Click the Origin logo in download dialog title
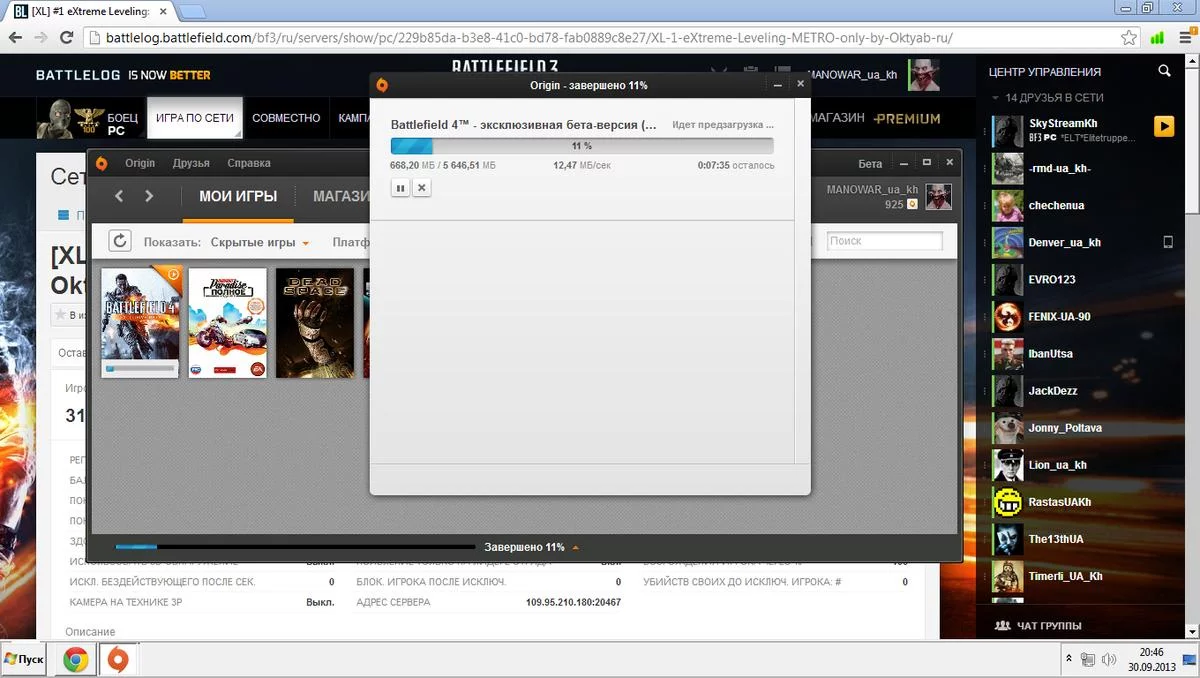Screen dimensions: 1200x678 click(382, 85)
